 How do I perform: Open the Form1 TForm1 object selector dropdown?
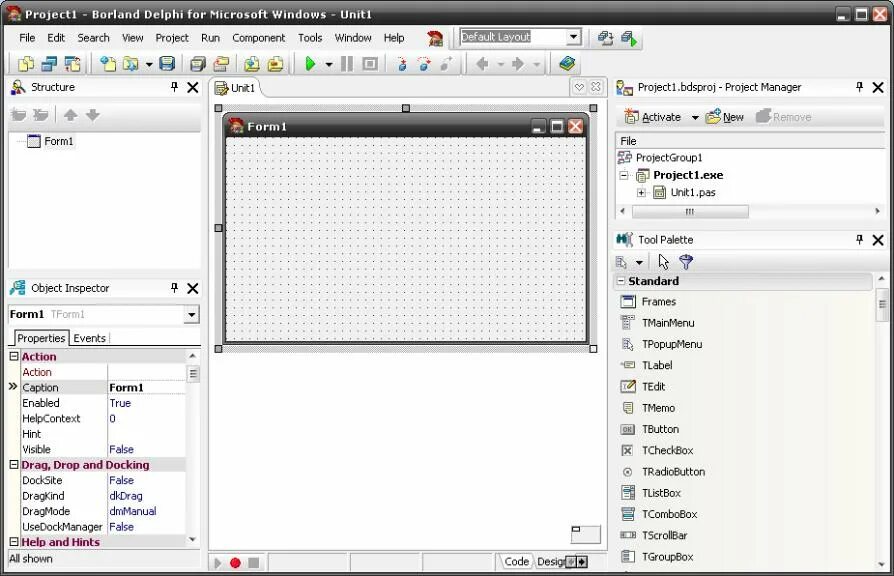[192, 314]
